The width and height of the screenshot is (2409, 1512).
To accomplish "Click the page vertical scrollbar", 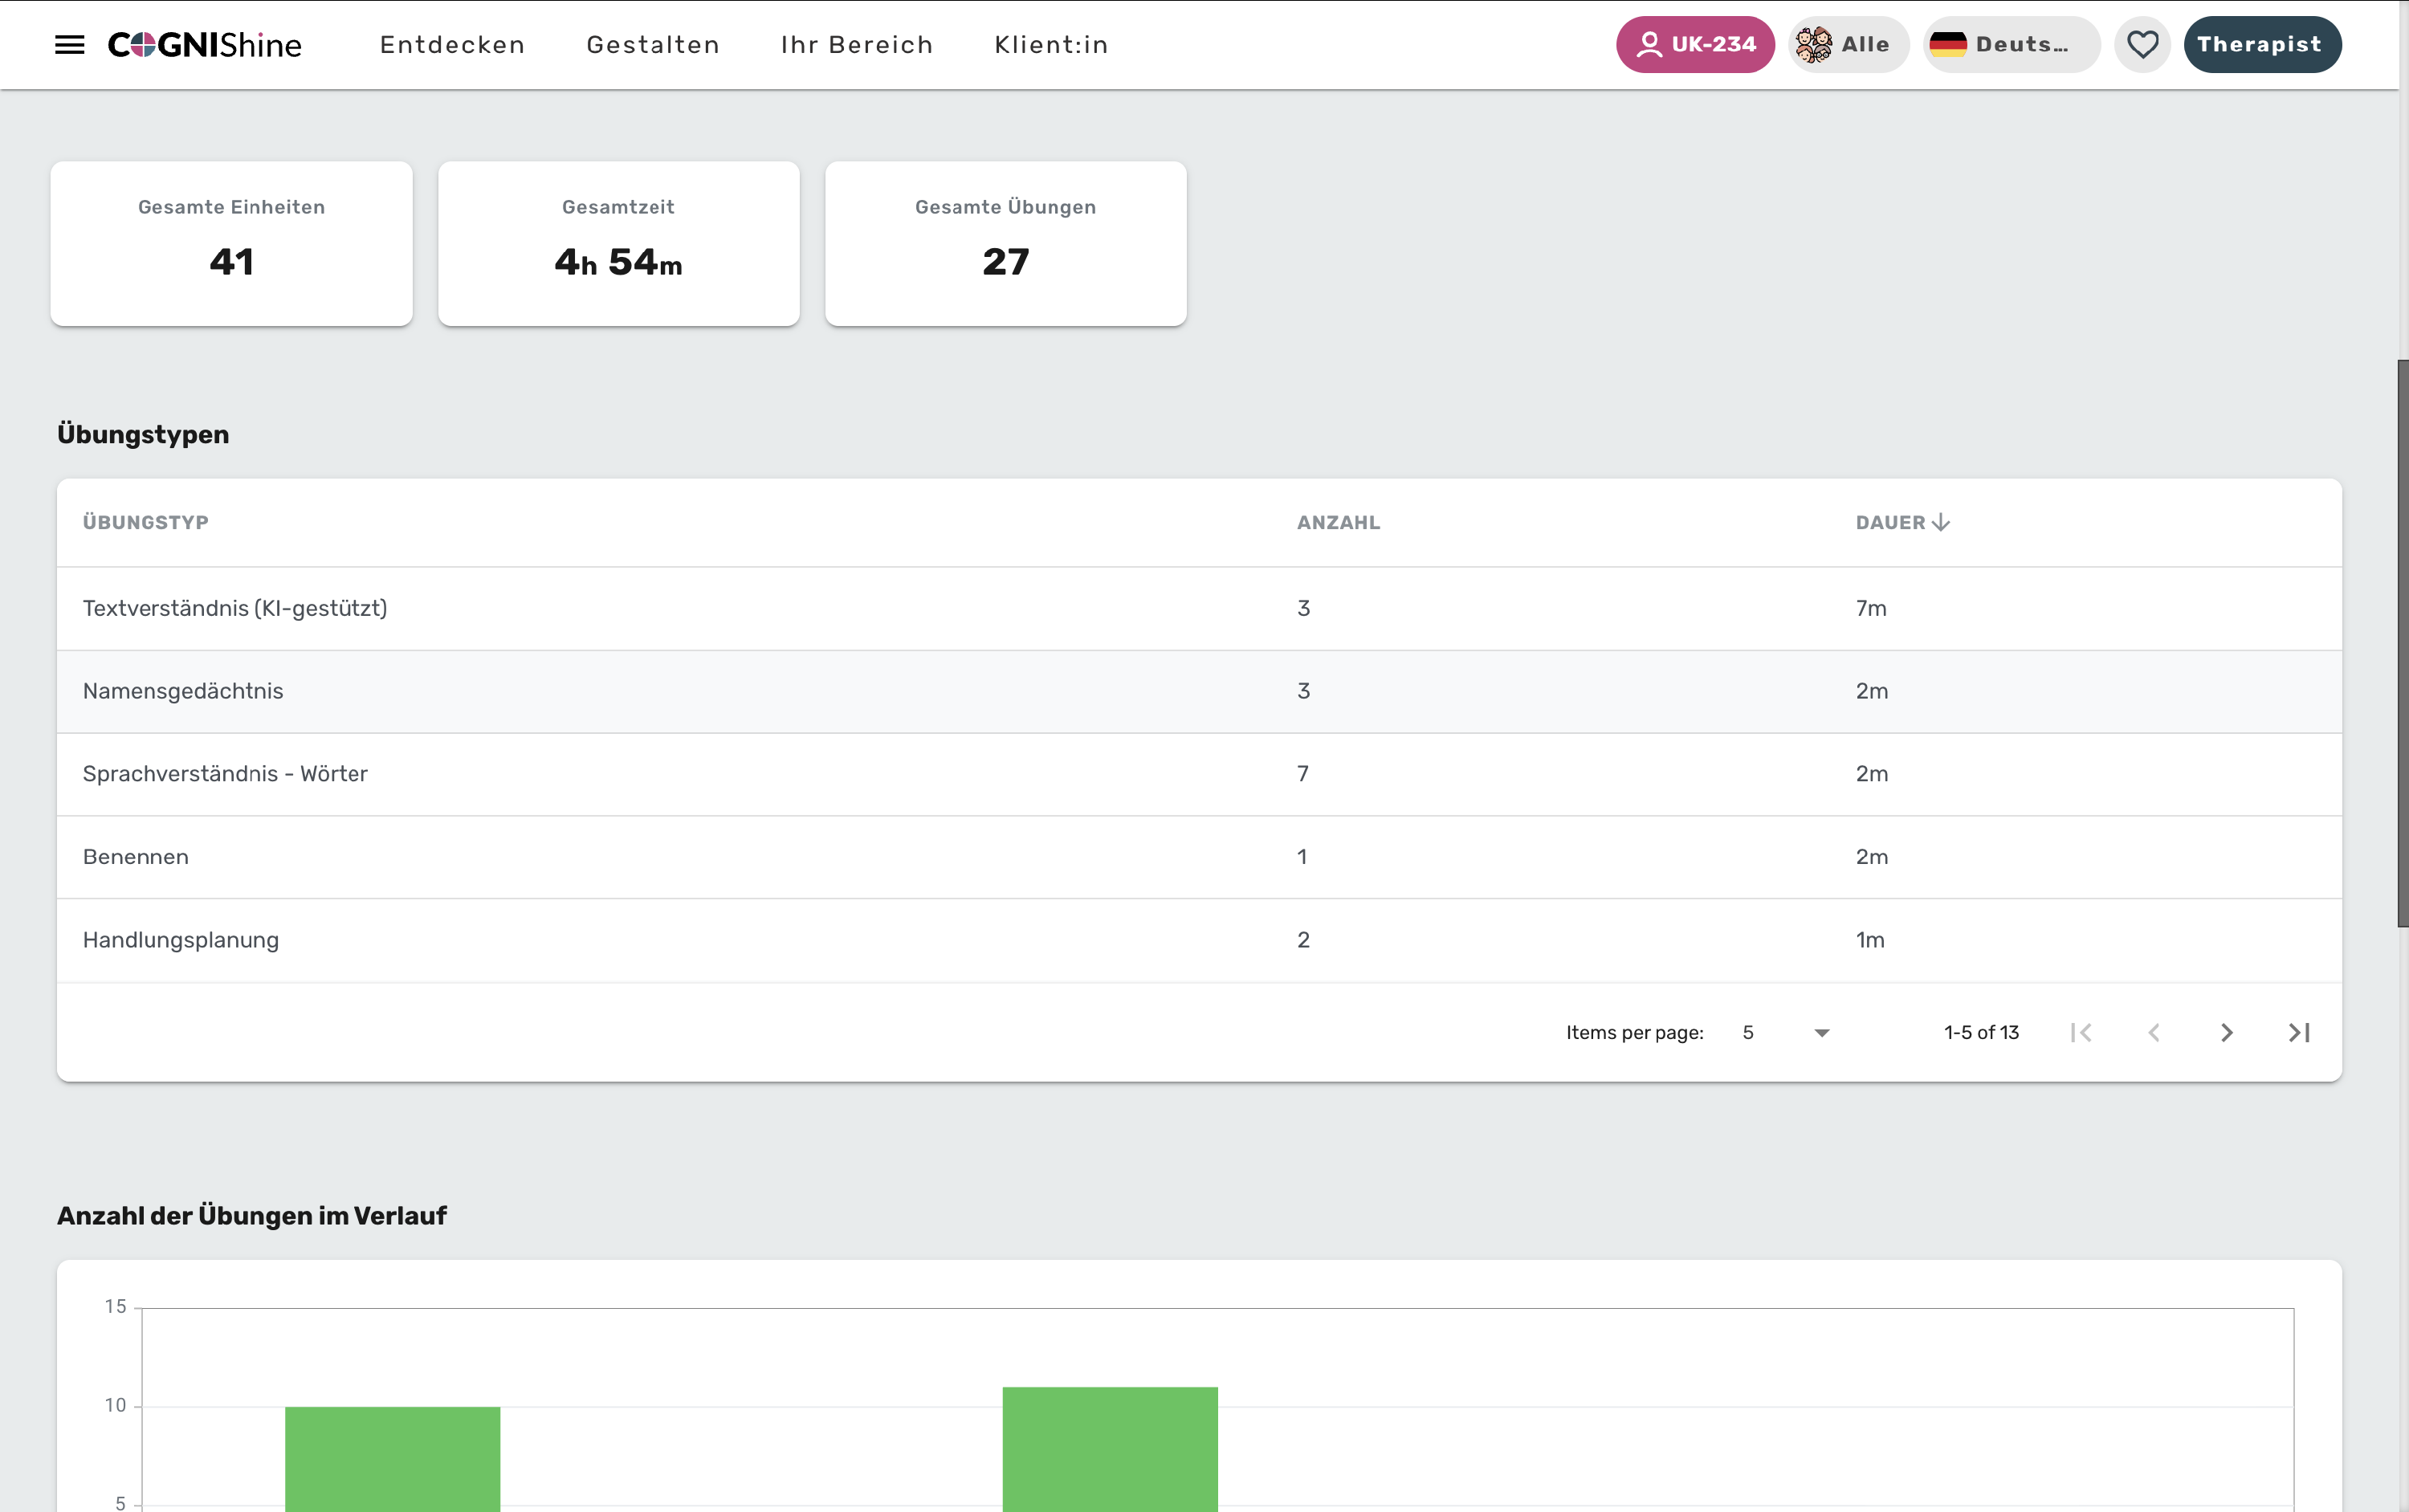I will tap(2402, 643).
